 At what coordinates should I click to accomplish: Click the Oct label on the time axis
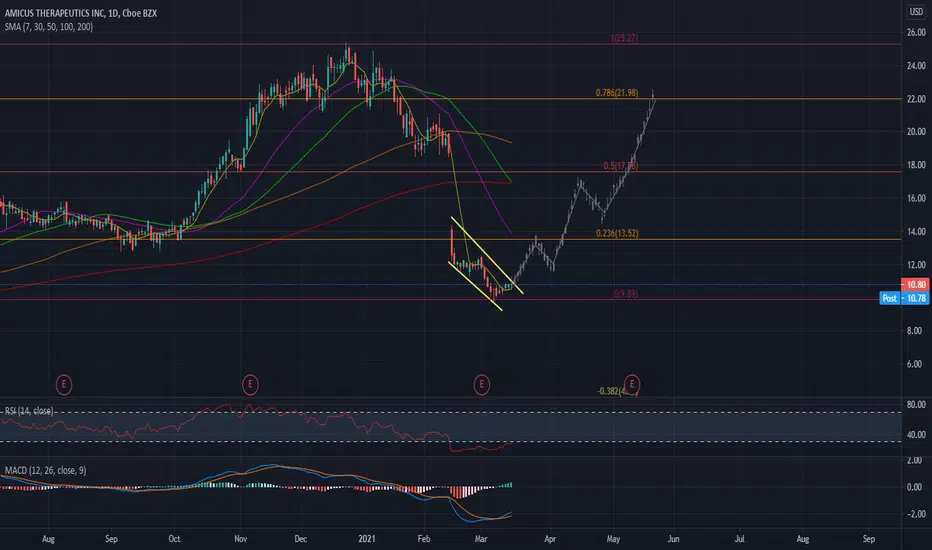point(174,539)
